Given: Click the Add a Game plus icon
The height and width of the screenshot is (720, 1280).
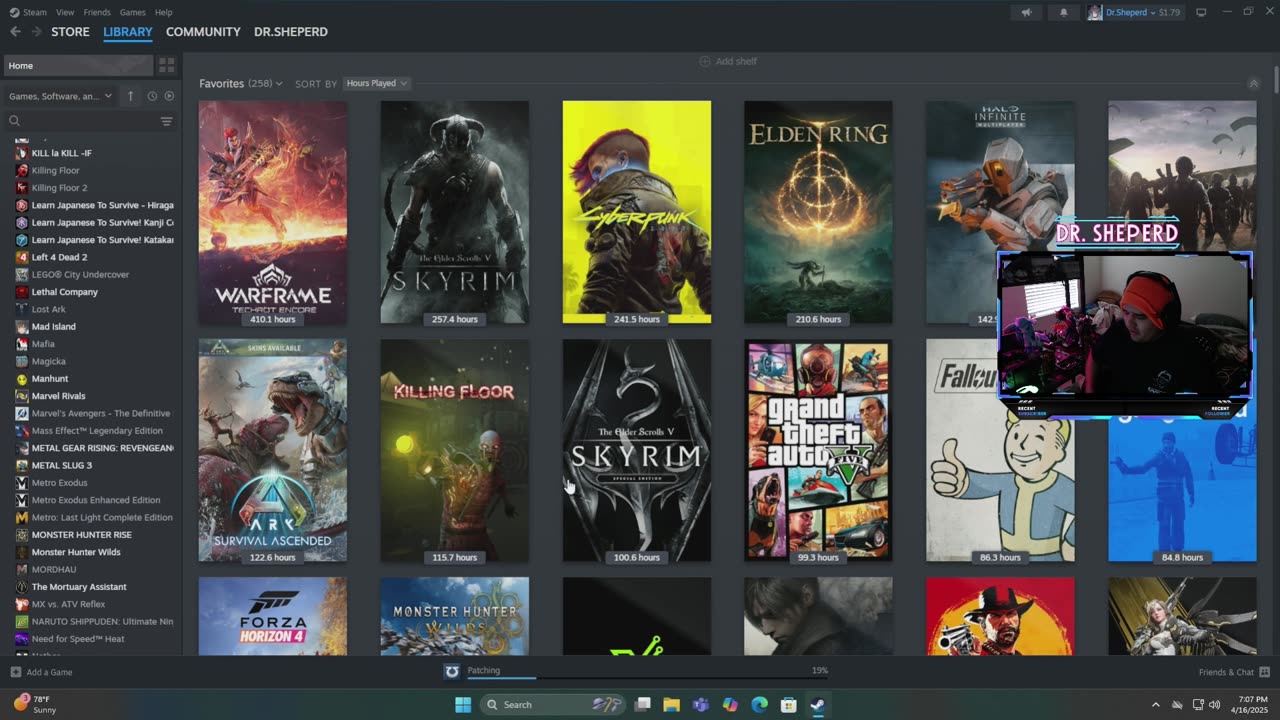Looking at the screenshot, I should tap(15, 672).
